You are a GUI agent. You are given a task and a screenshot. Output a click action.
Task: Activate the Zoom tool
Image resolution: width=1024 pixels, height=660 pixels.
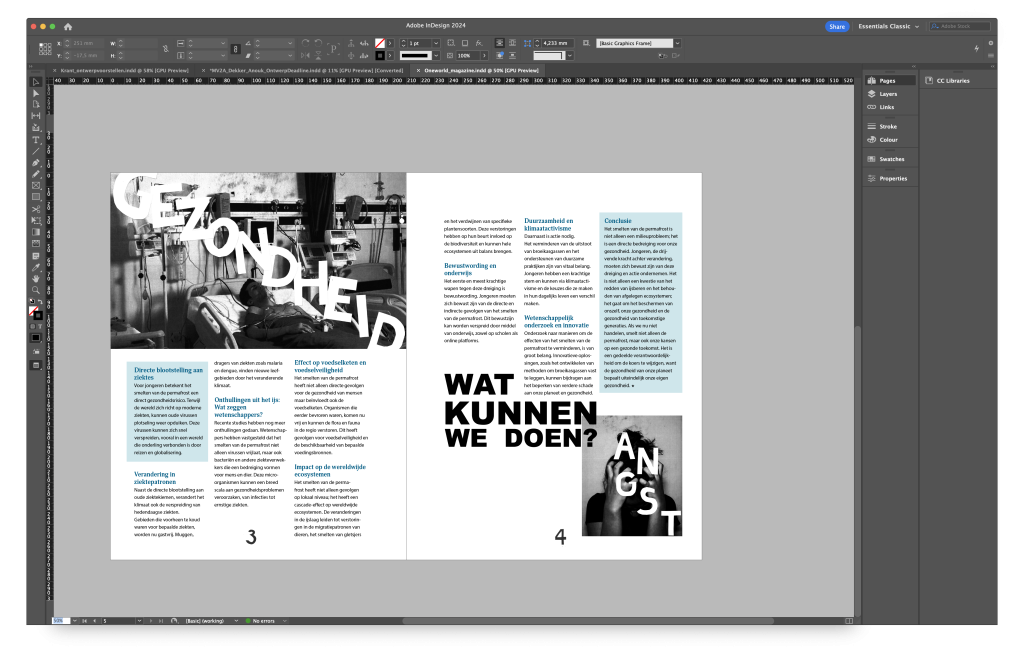coord(36,290)
